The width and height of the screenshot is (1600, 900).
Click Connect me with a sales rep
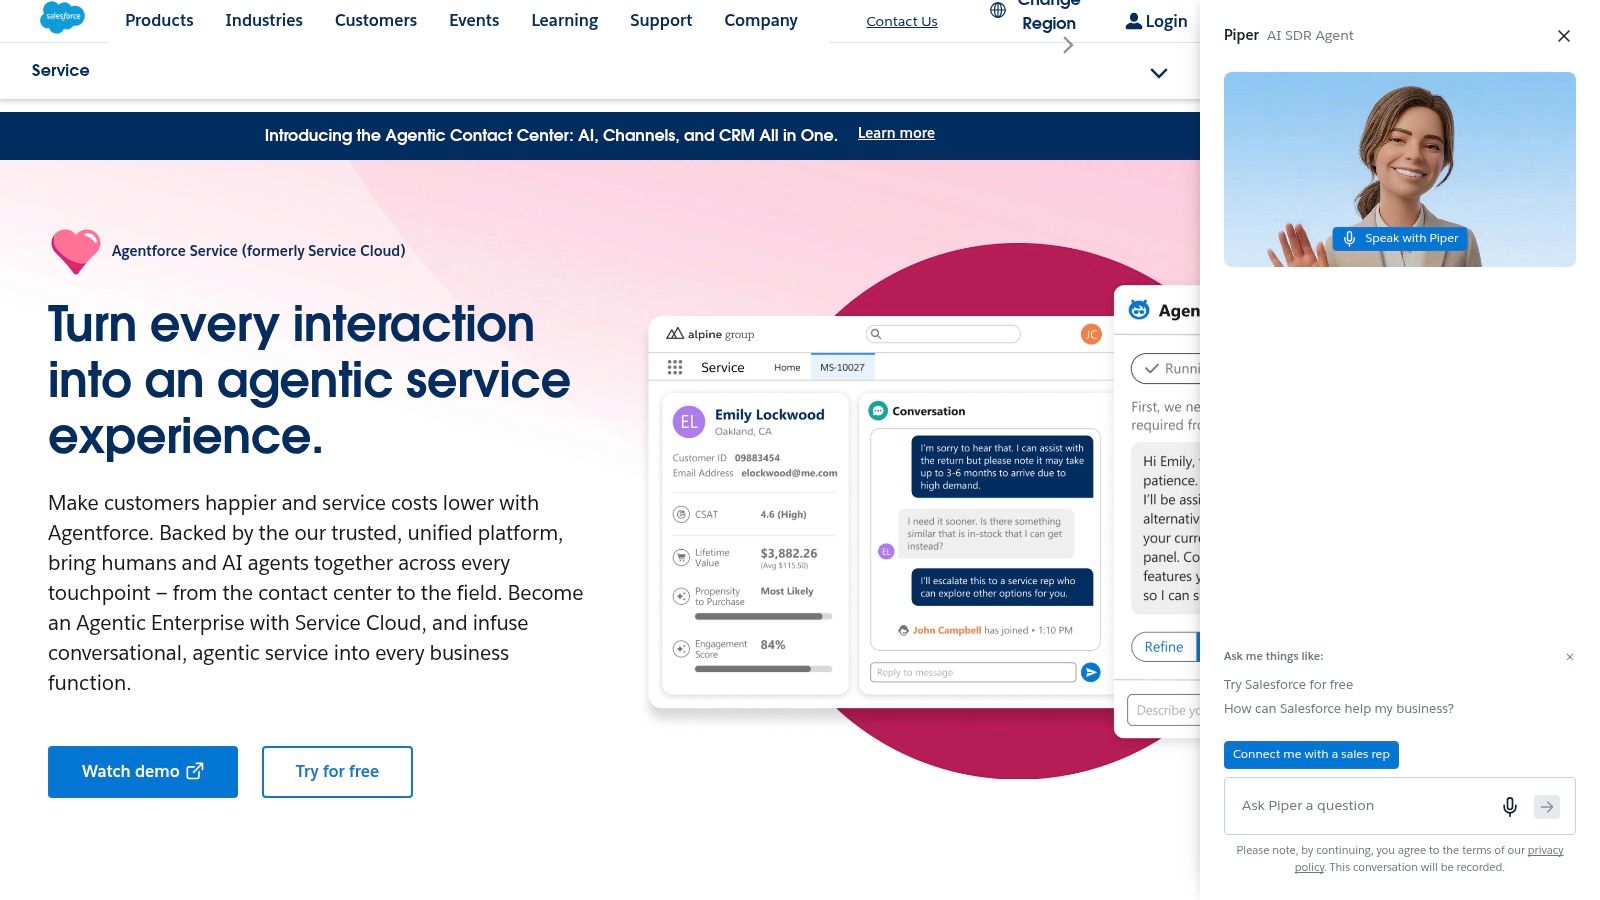[x=1311, y=755]
